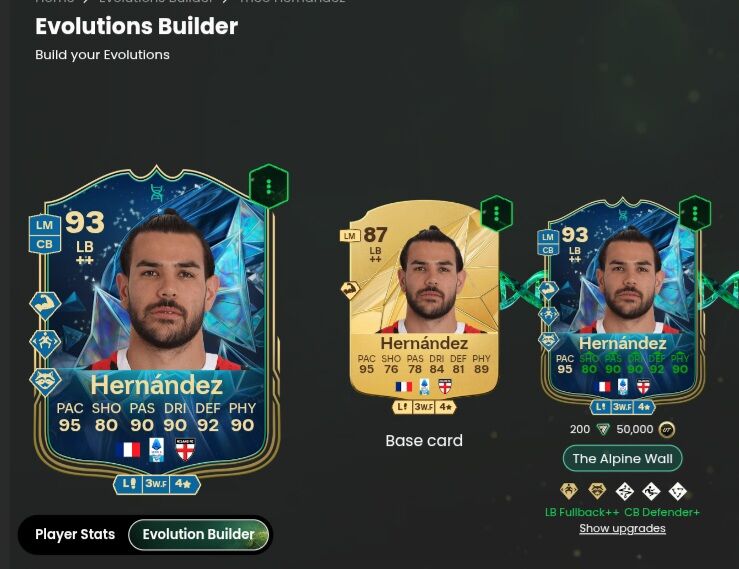This screenshot has width=739, height=569.
Task: Click the gold raccoon playstyle icon below Alpine Wall
Action: pyautogui.click(x=597, y=491)
